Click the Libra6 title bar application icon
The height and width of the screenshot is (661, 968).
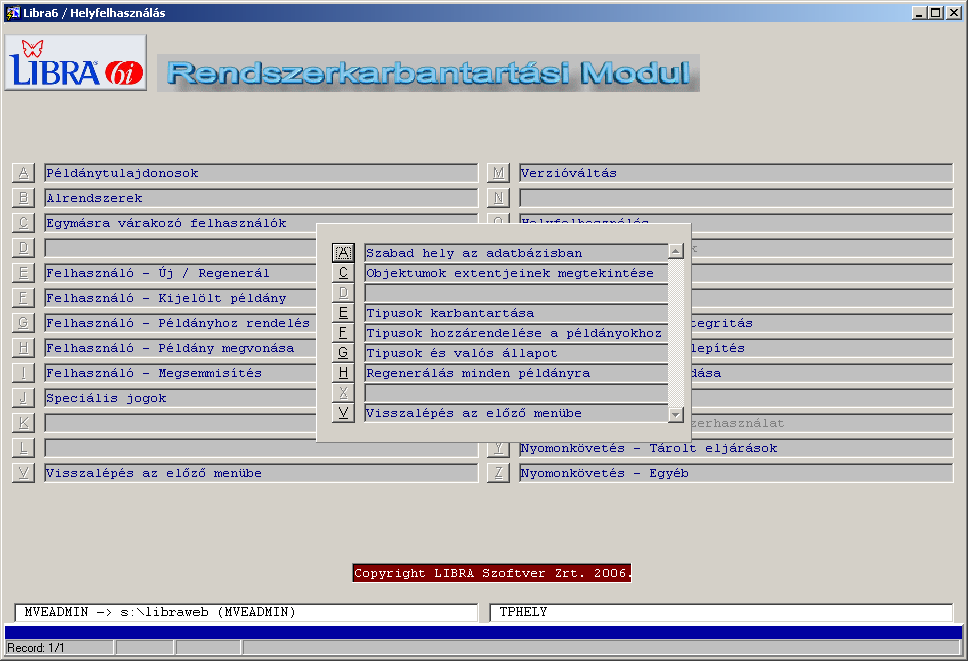point(12,12)
